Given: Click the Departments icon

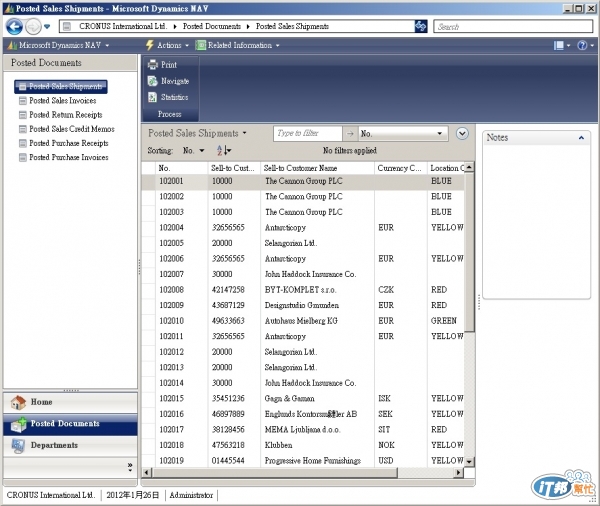Looking at the screenshot, I should [x=18, y=446].
